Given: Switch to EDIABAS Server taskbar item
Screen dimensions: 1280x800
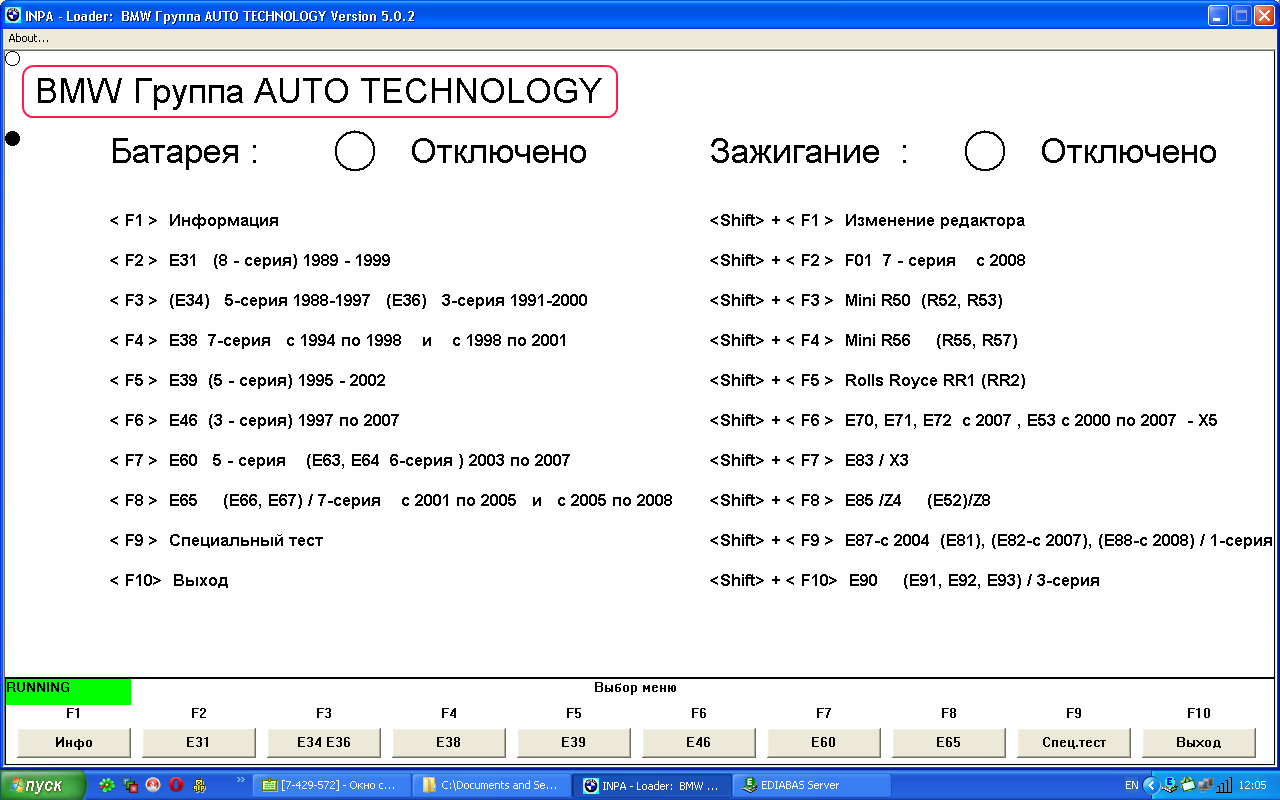Looking at the screenshot, I should pos(812,785).
